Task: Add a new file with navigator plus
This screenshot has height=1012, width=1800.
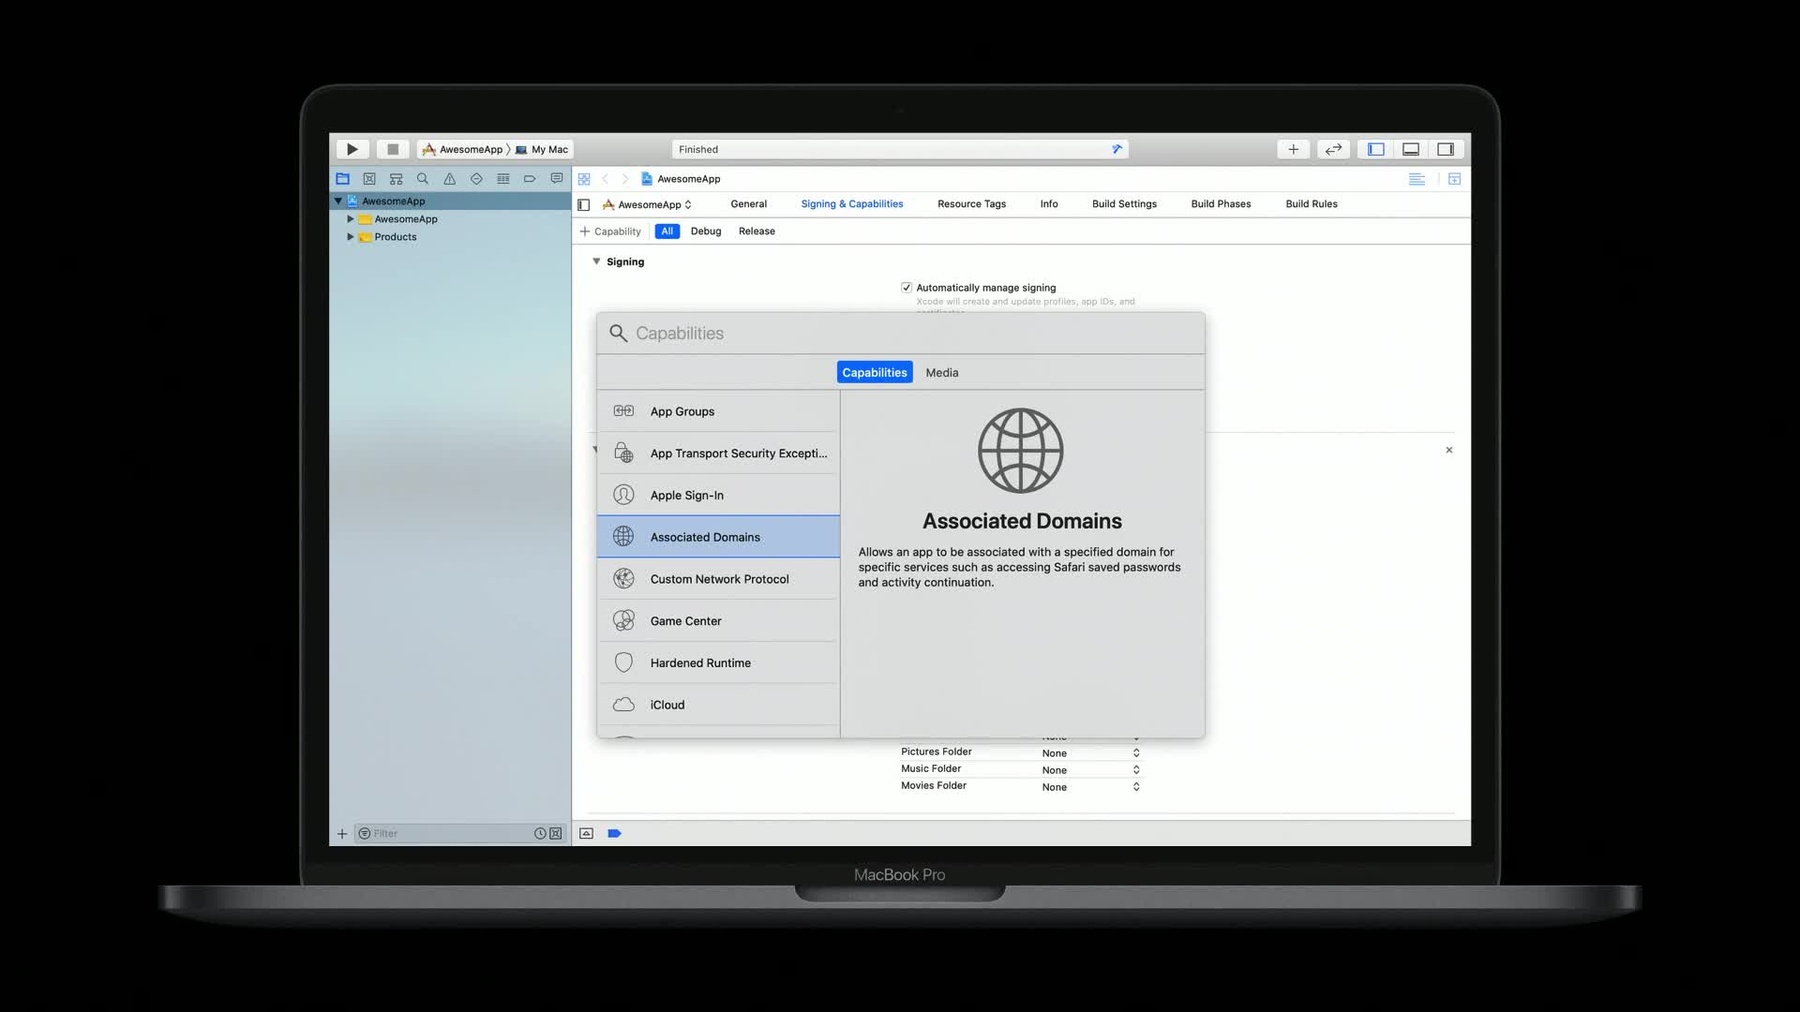Action: [x=342, y=834]
